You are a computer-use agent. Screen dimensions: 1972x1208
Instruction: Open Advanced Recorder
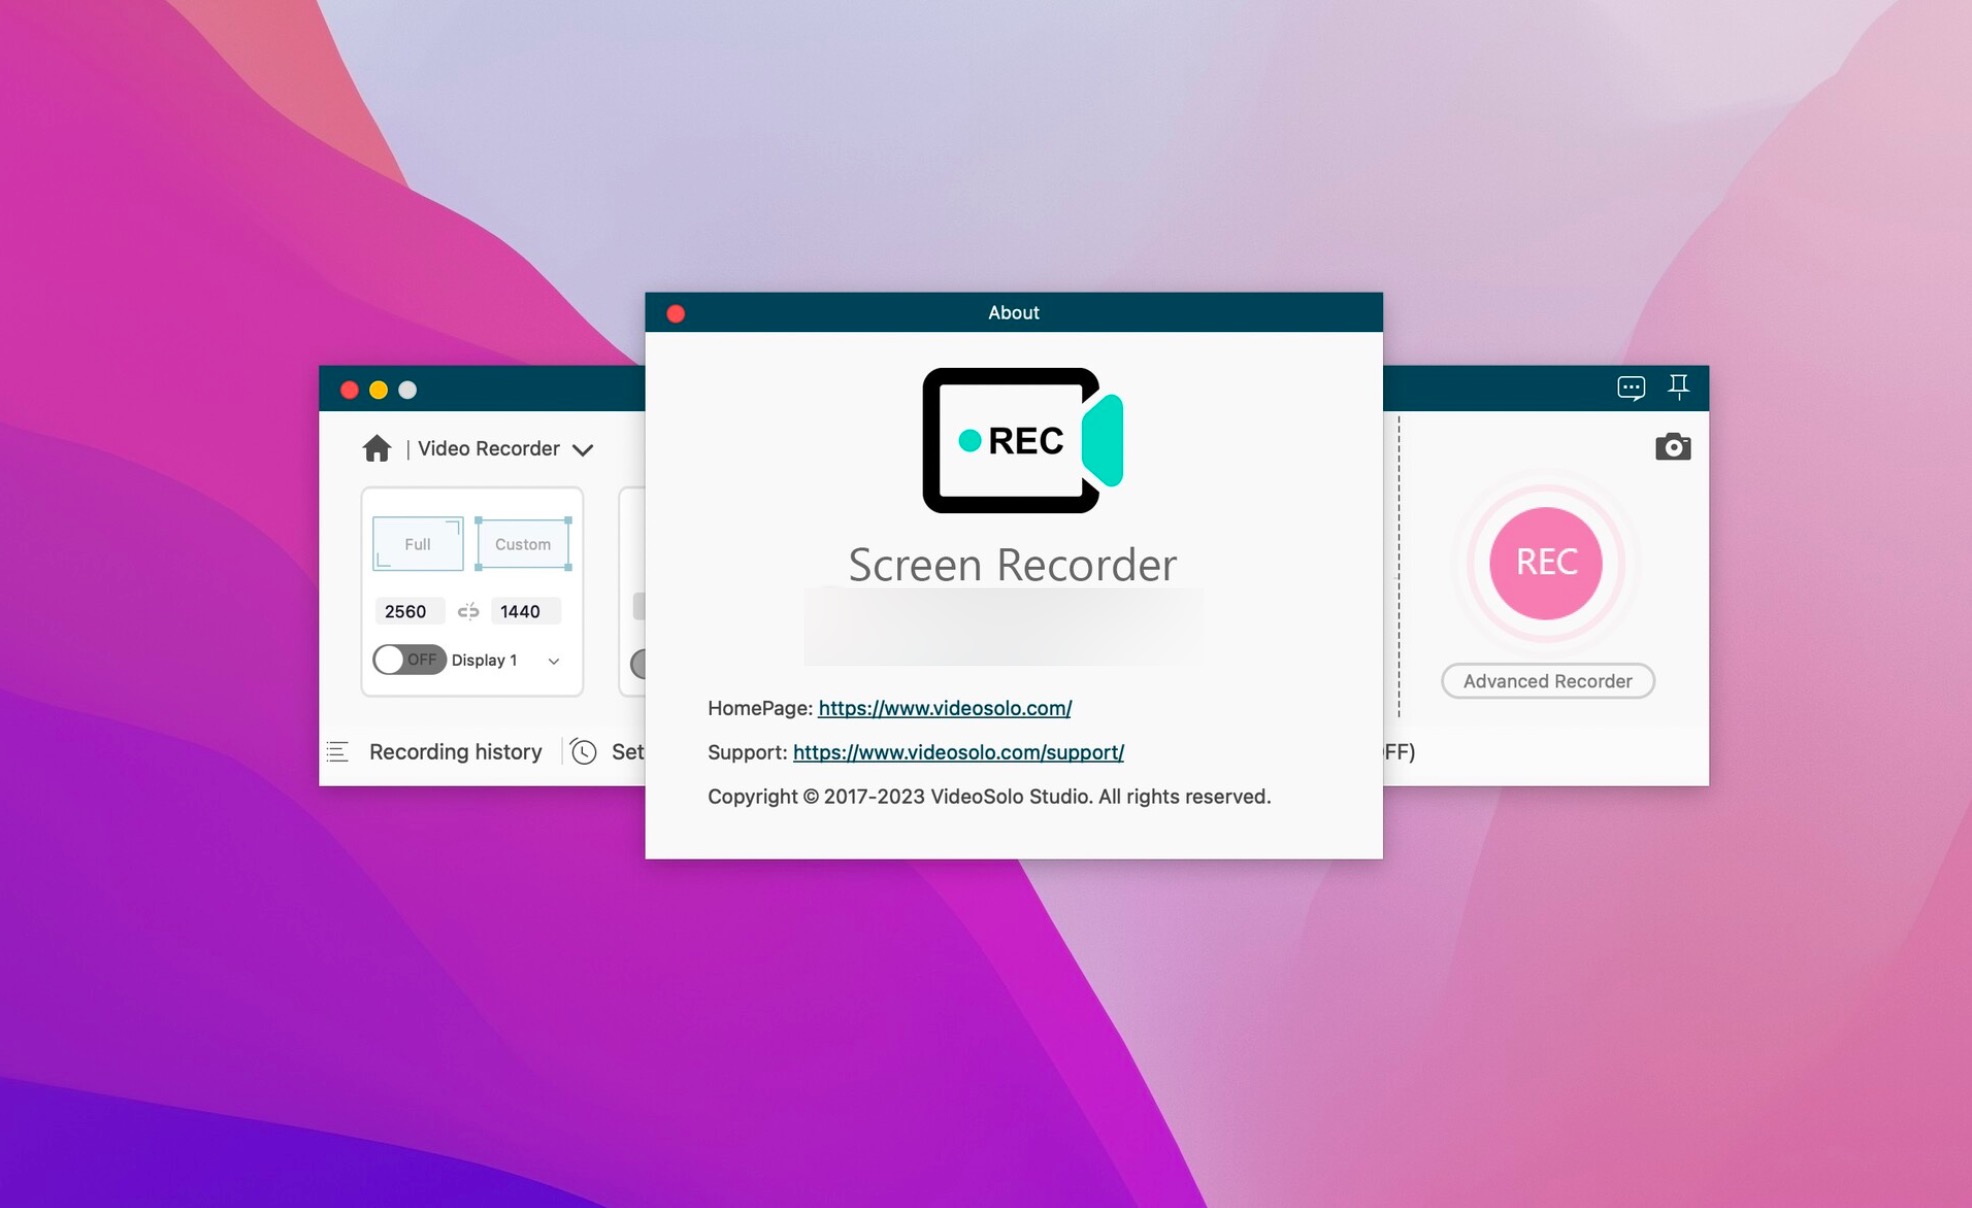click(1547, 681)
